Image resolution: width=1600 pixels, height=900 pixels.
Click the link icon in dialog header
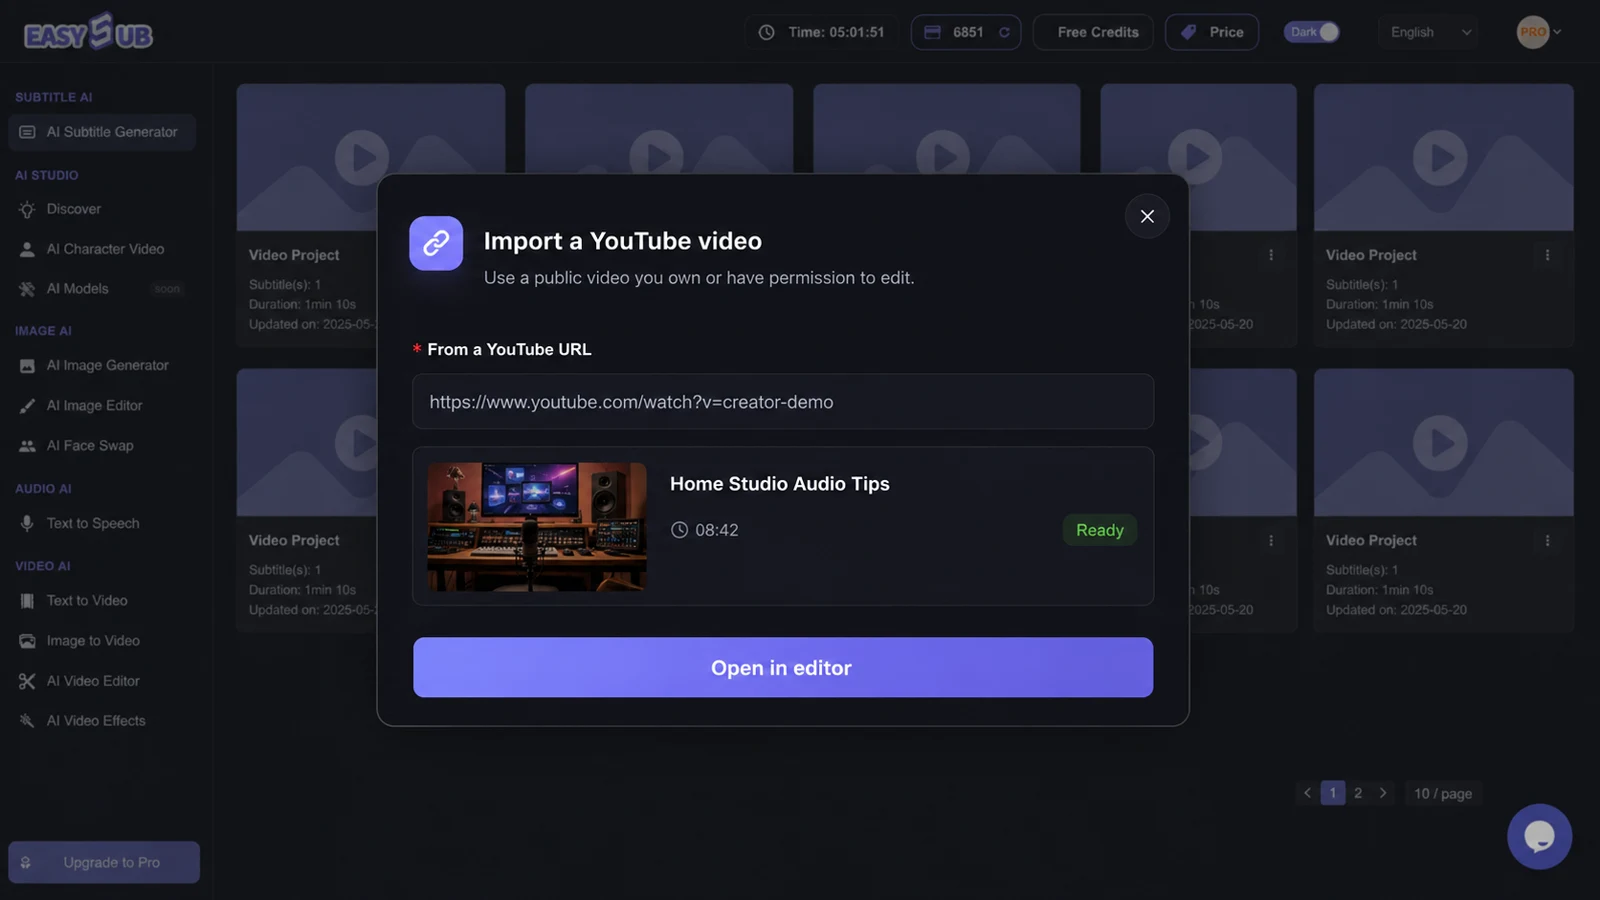pos(436,243)
